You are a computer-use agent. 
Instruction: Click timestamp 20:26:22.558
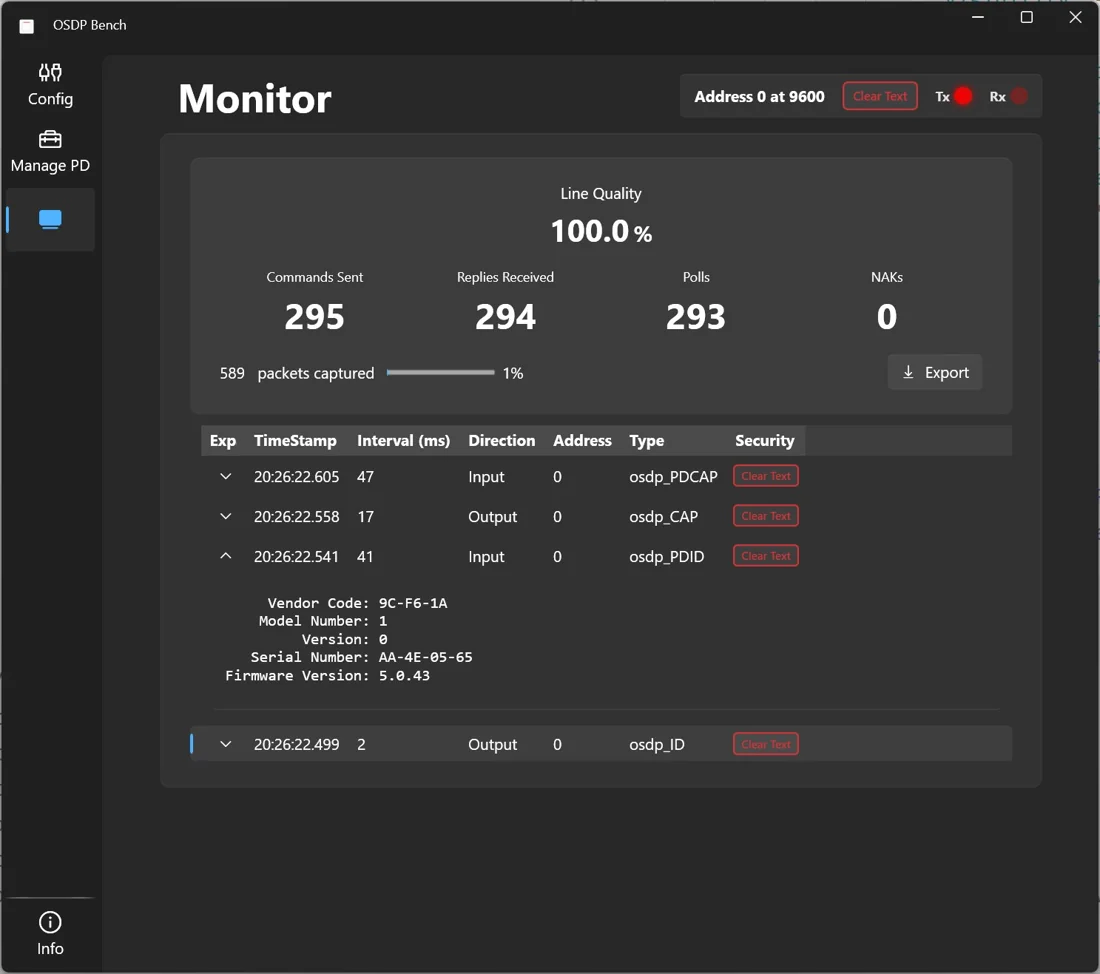point(297,516)
